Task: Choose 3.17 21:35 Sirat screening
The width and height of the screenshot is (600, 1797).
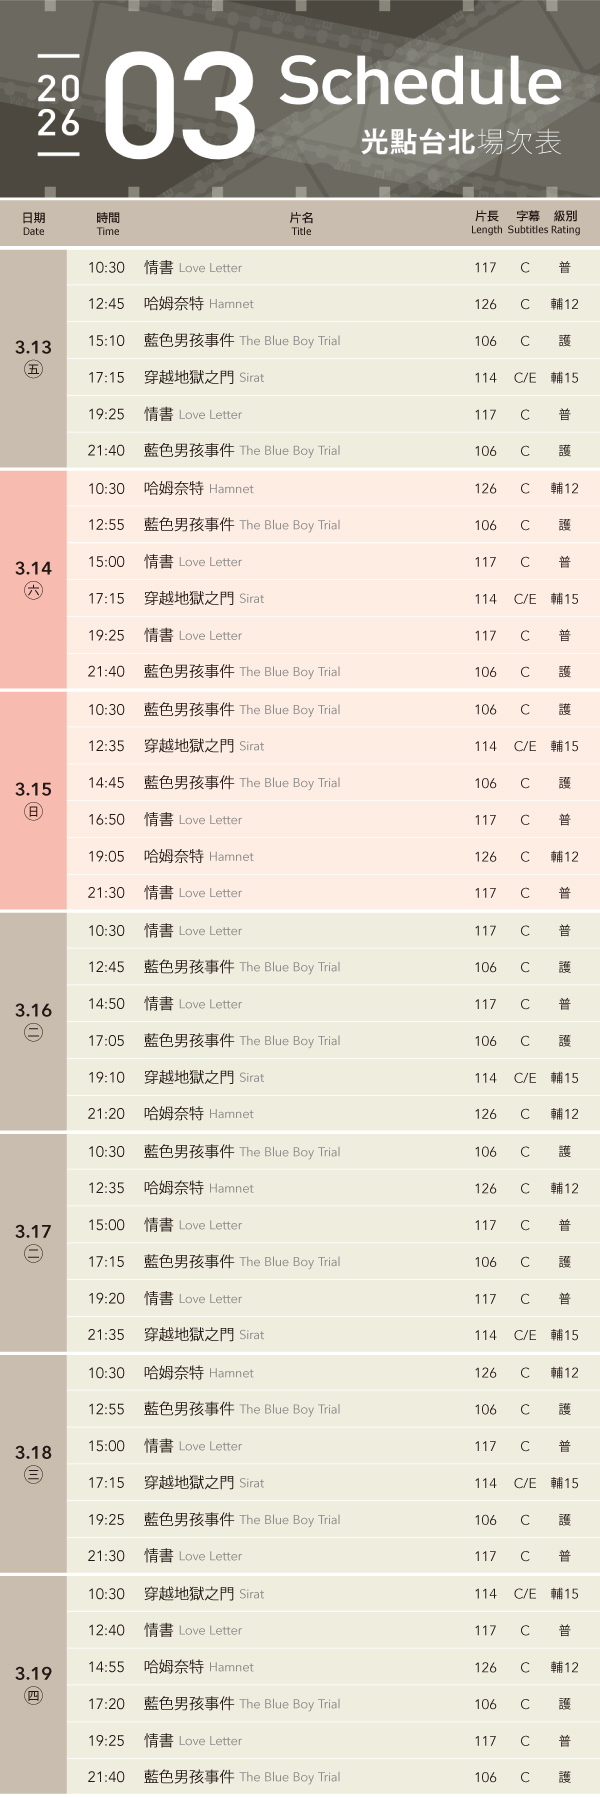Action: tap(204, 1335)
